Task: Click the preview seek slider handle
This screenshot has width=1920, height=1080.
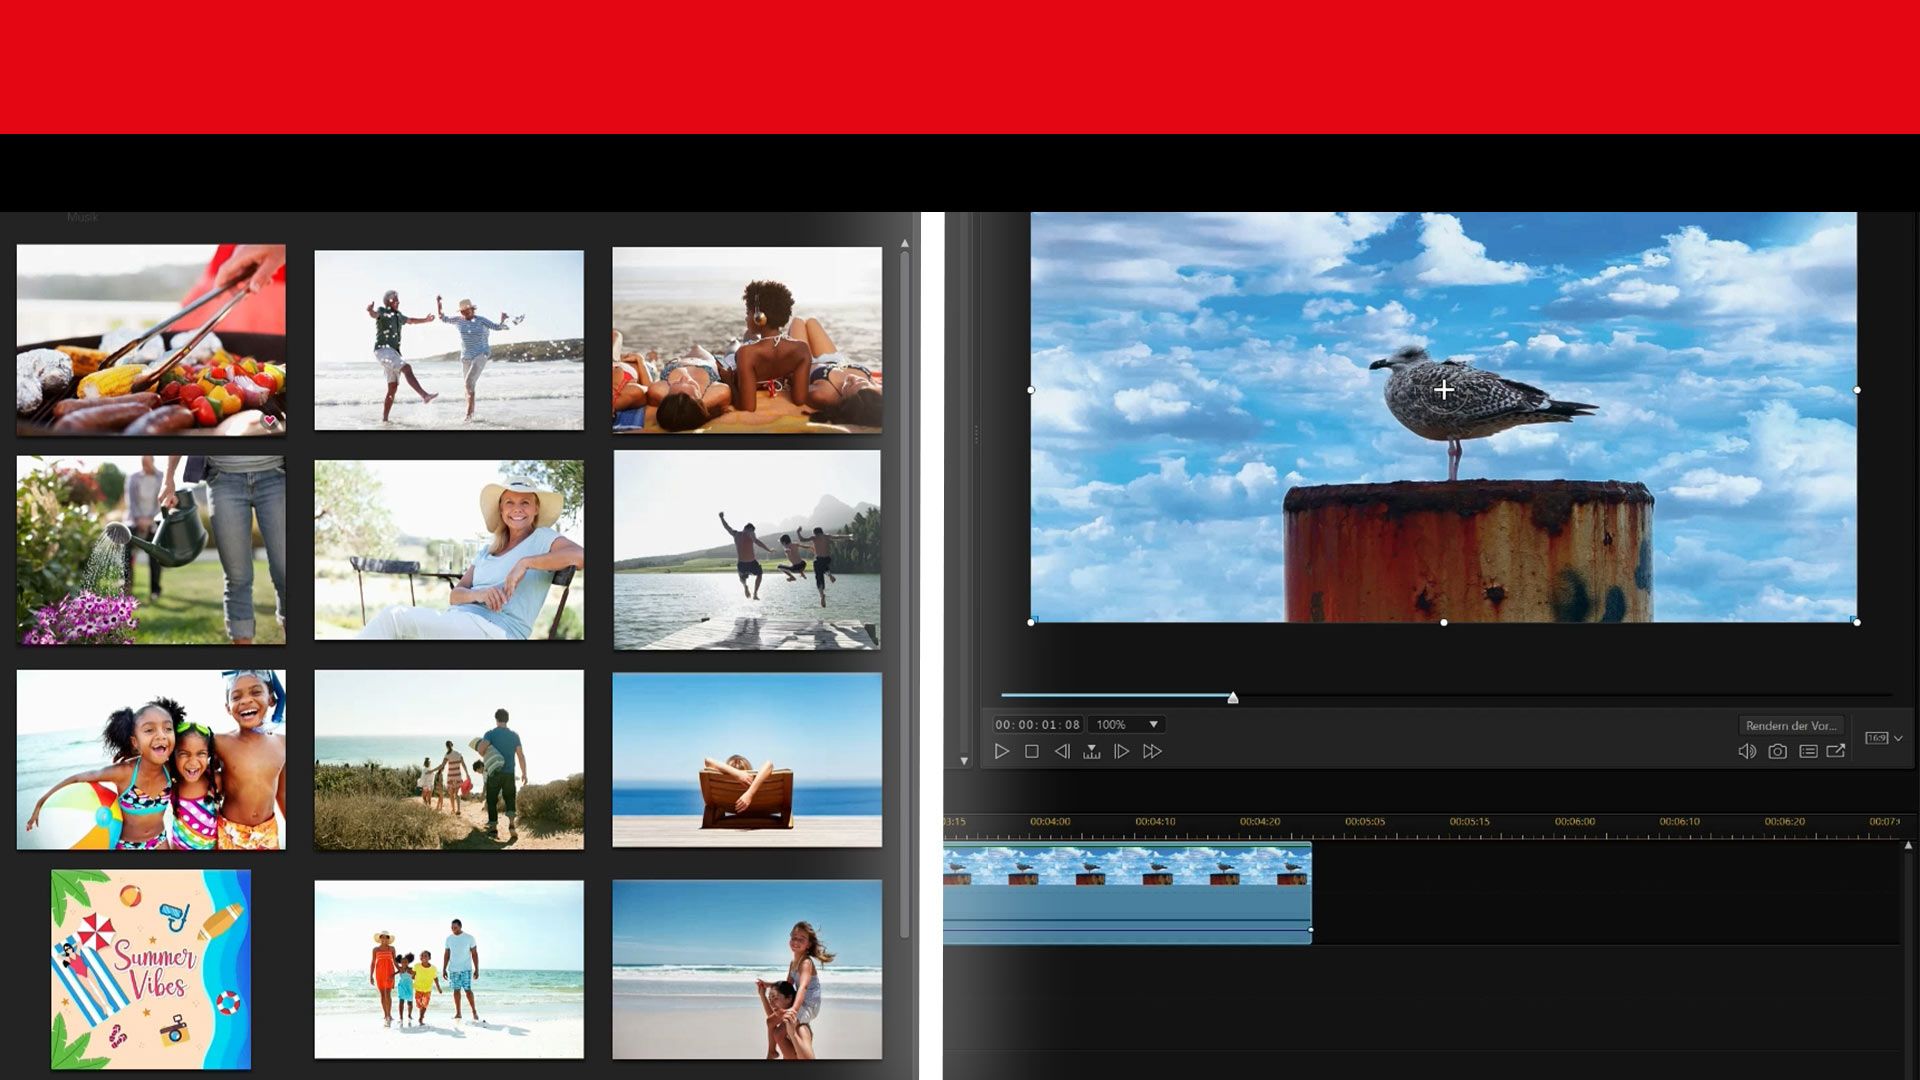Action: (1233, 697)
